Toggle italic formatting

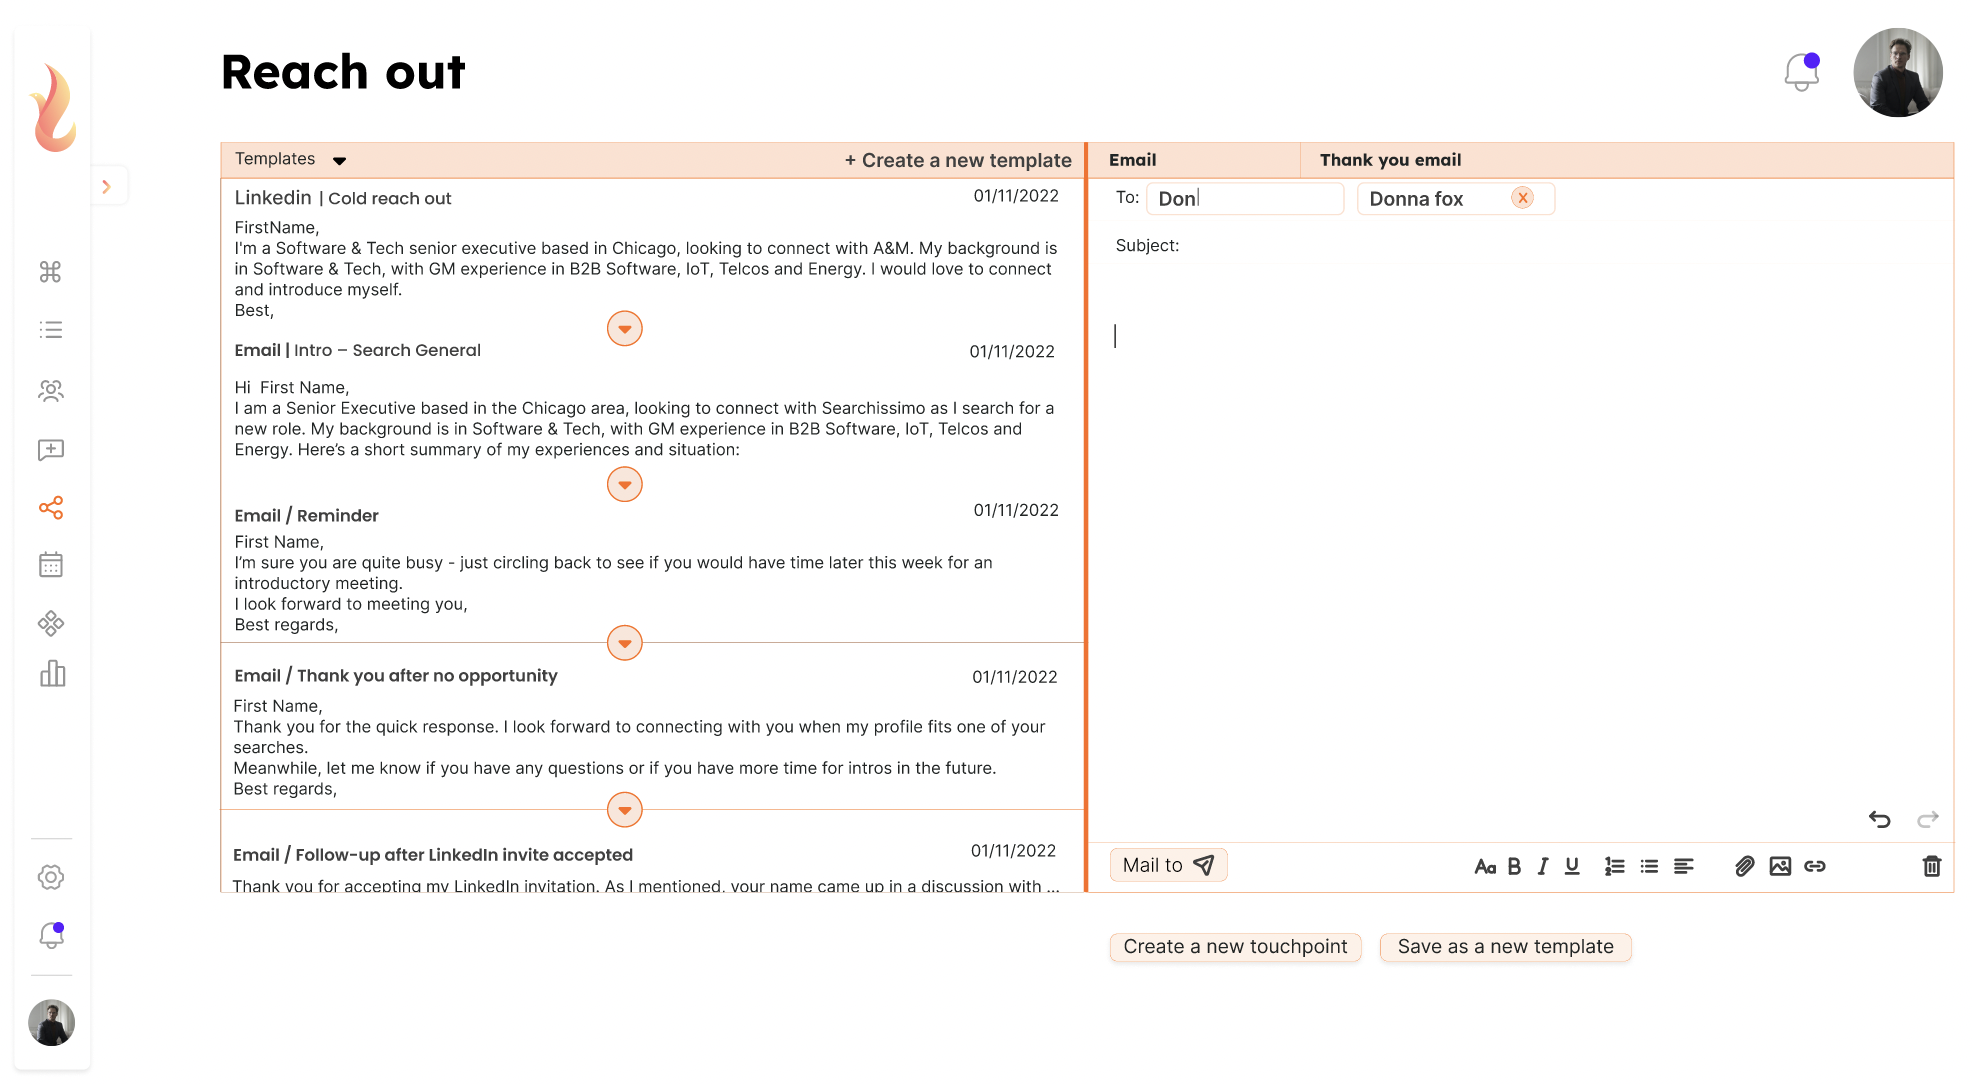[x=1543, y=866]
